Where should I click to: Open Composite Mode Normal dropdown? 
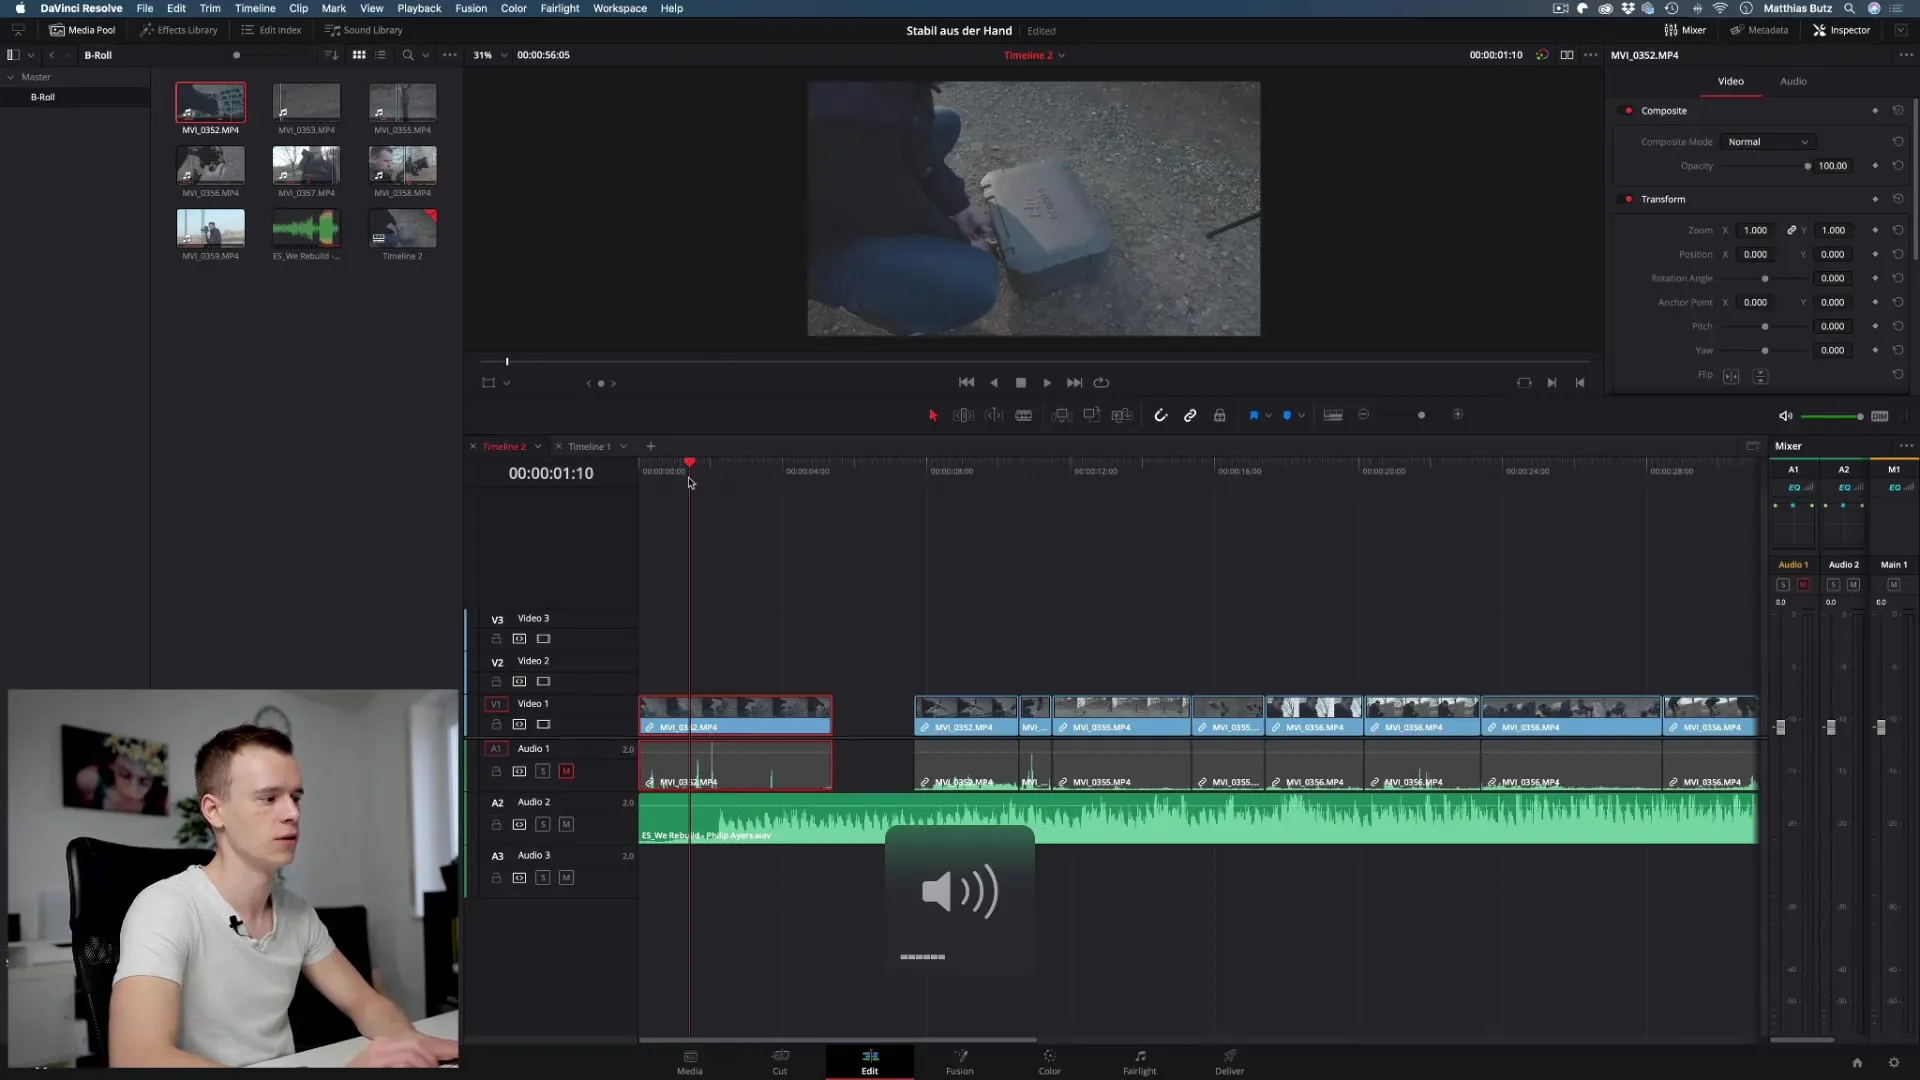pos(1767,142)
